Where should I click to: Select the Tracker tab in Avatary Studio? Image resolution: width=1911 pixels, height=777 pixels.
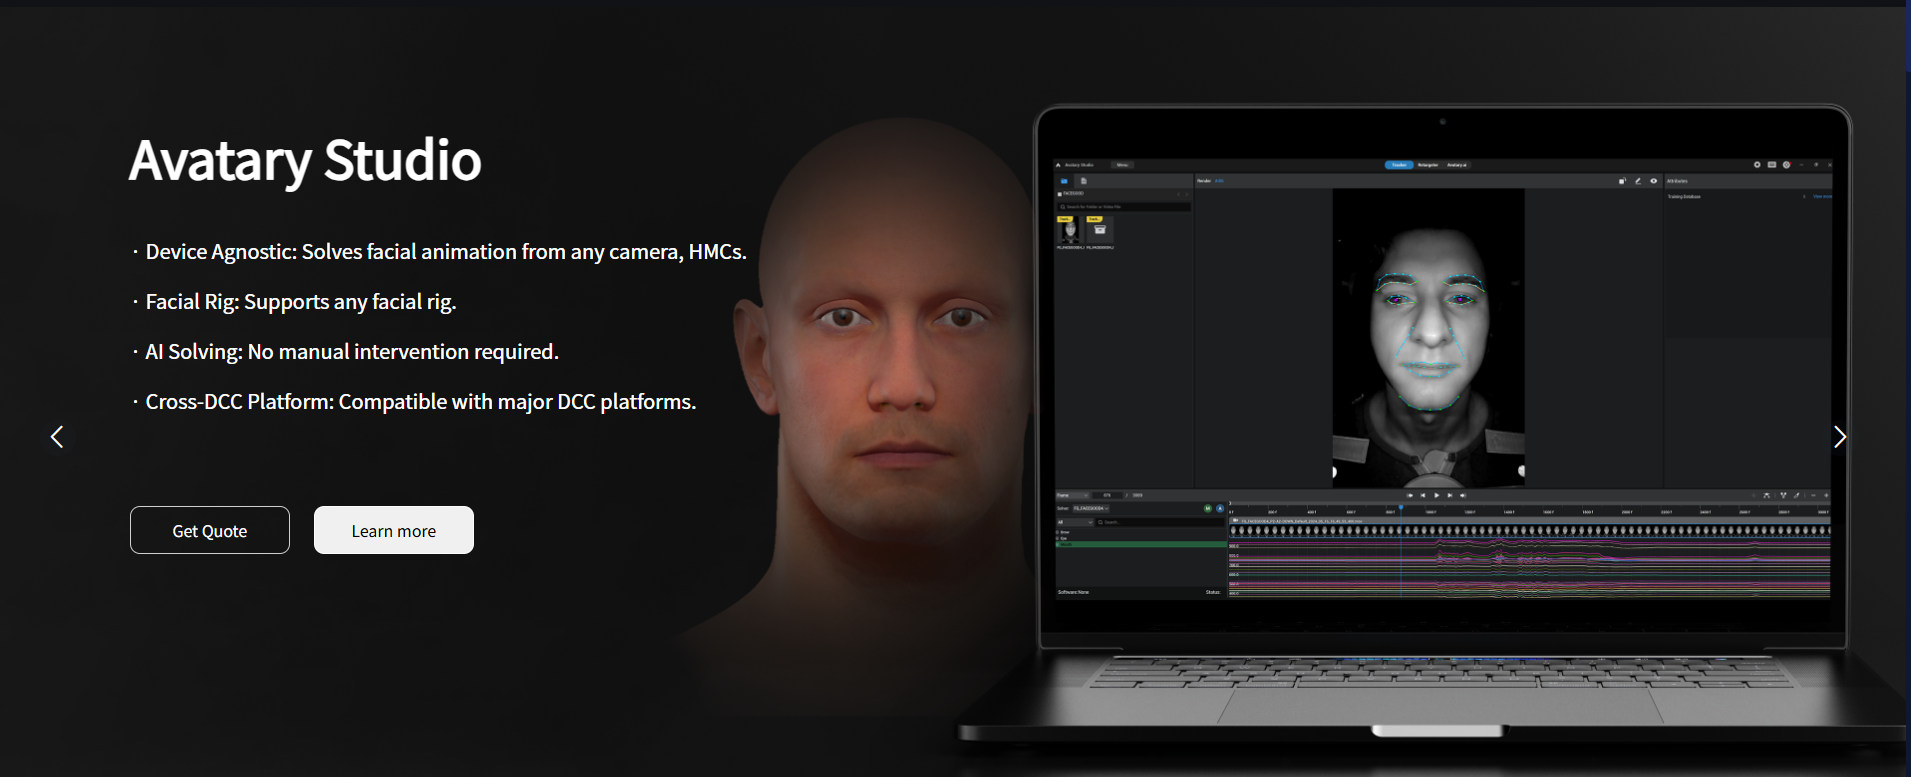point(1398,165)
